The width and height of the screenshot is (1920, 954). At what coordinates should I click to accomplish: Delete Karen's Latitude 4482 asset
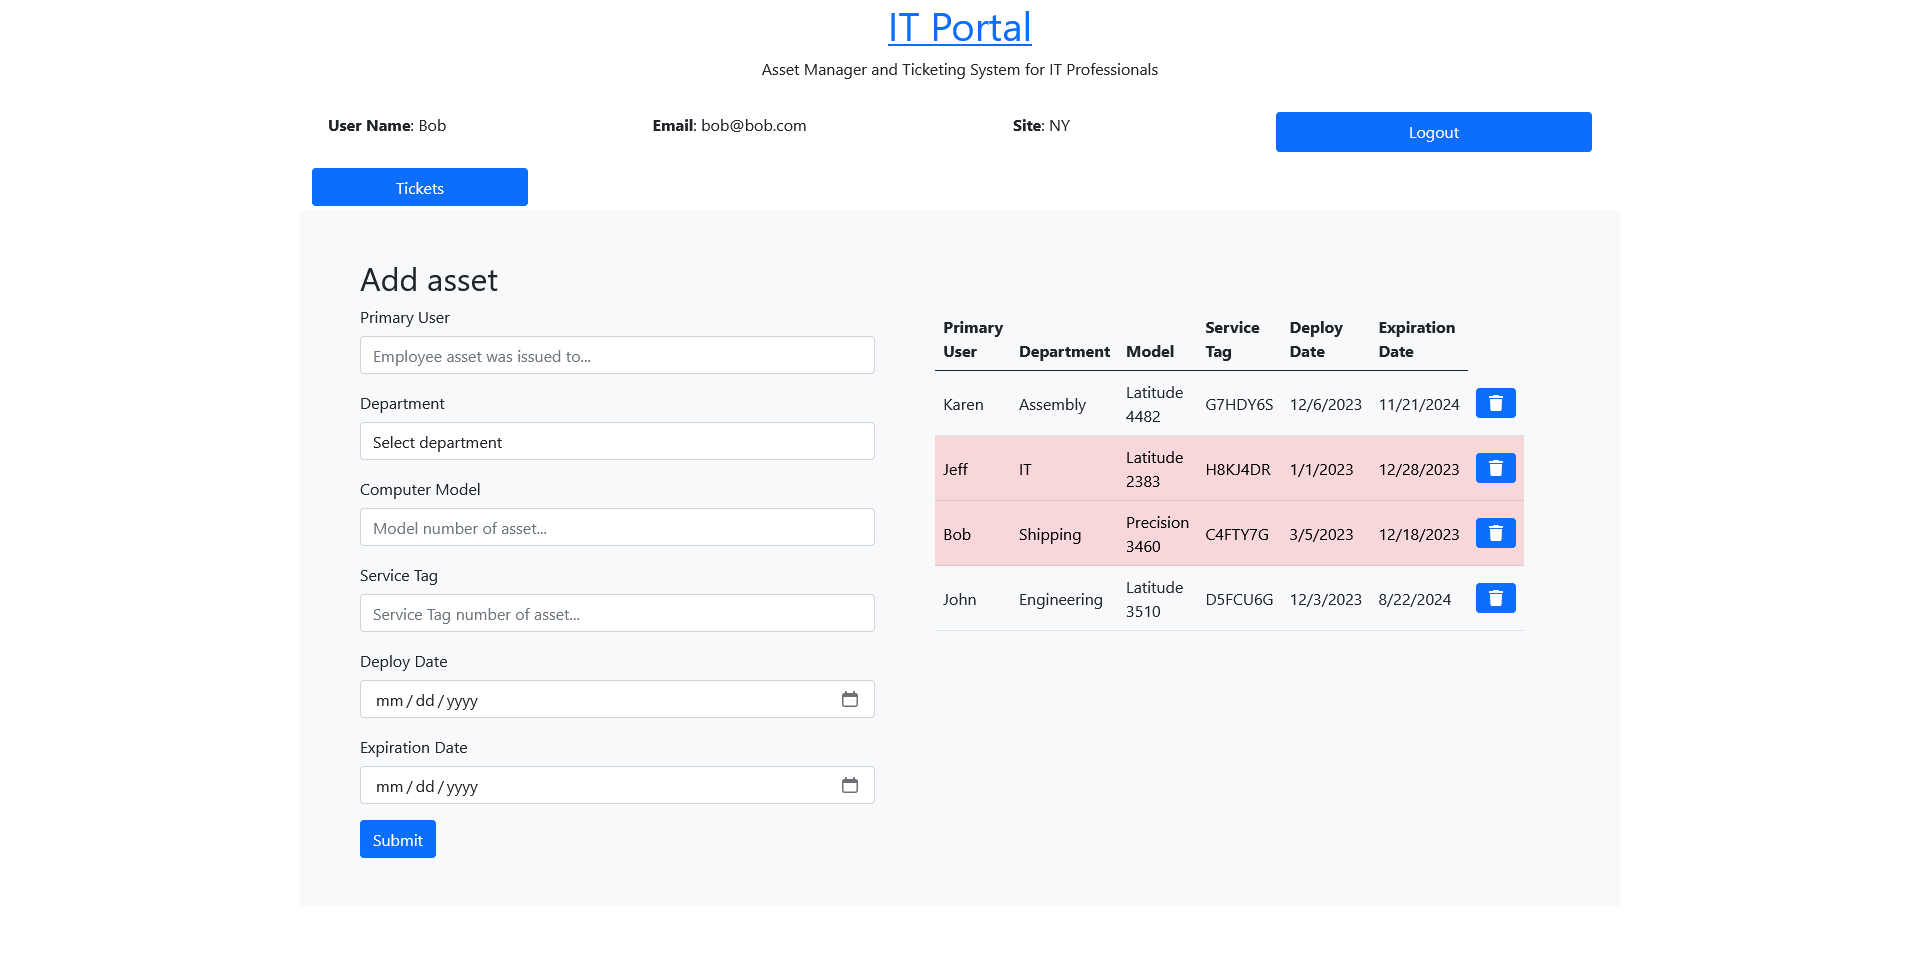pos(1495,403)
